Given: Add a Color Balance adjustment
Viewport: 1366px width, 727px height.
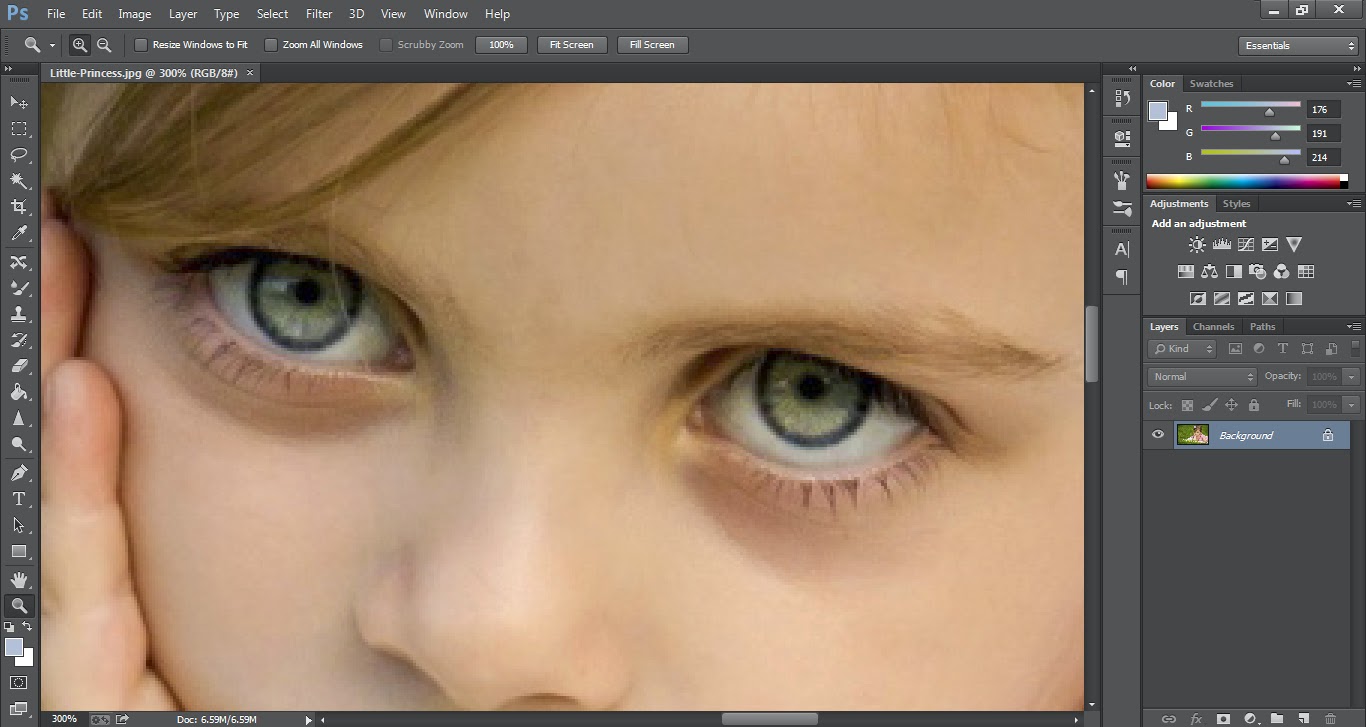Looking at the screenshot, I should (1210, 271).
